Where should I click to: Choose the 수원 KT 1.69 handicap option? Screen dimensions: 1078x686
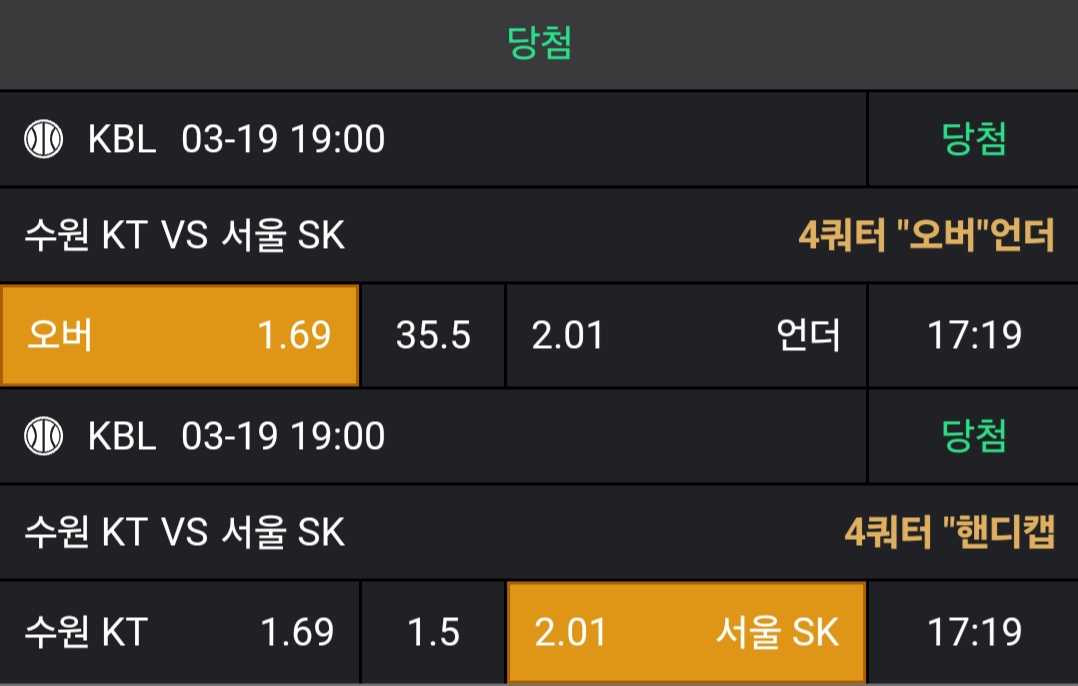(180, 632)
